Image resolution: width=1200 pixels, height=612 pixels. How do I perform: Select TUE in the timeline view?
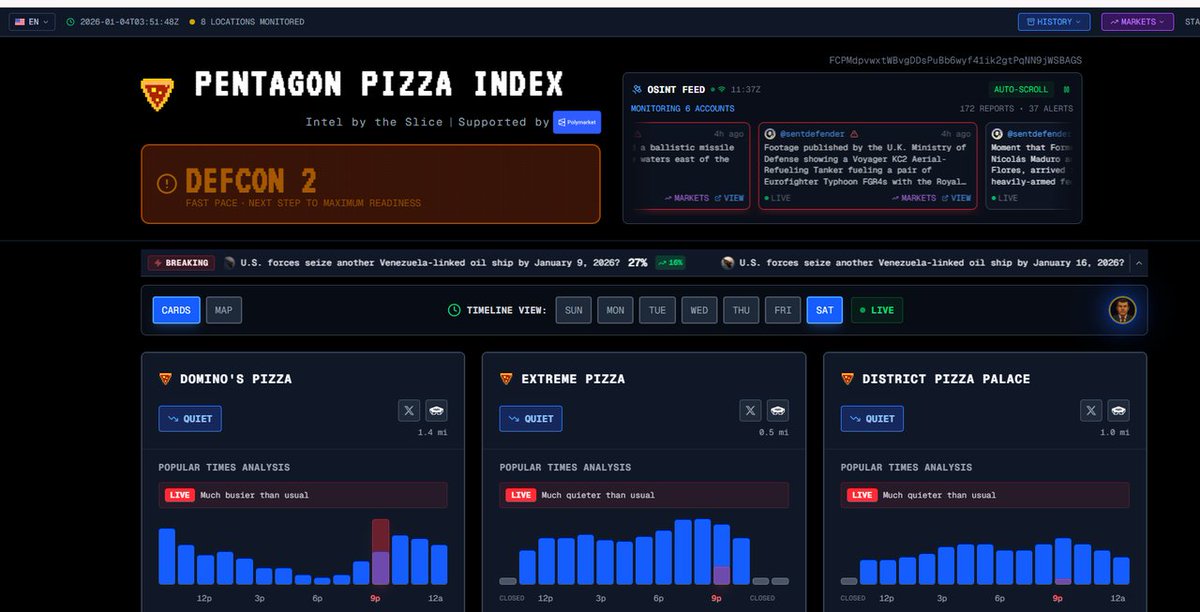coord(657,310)
